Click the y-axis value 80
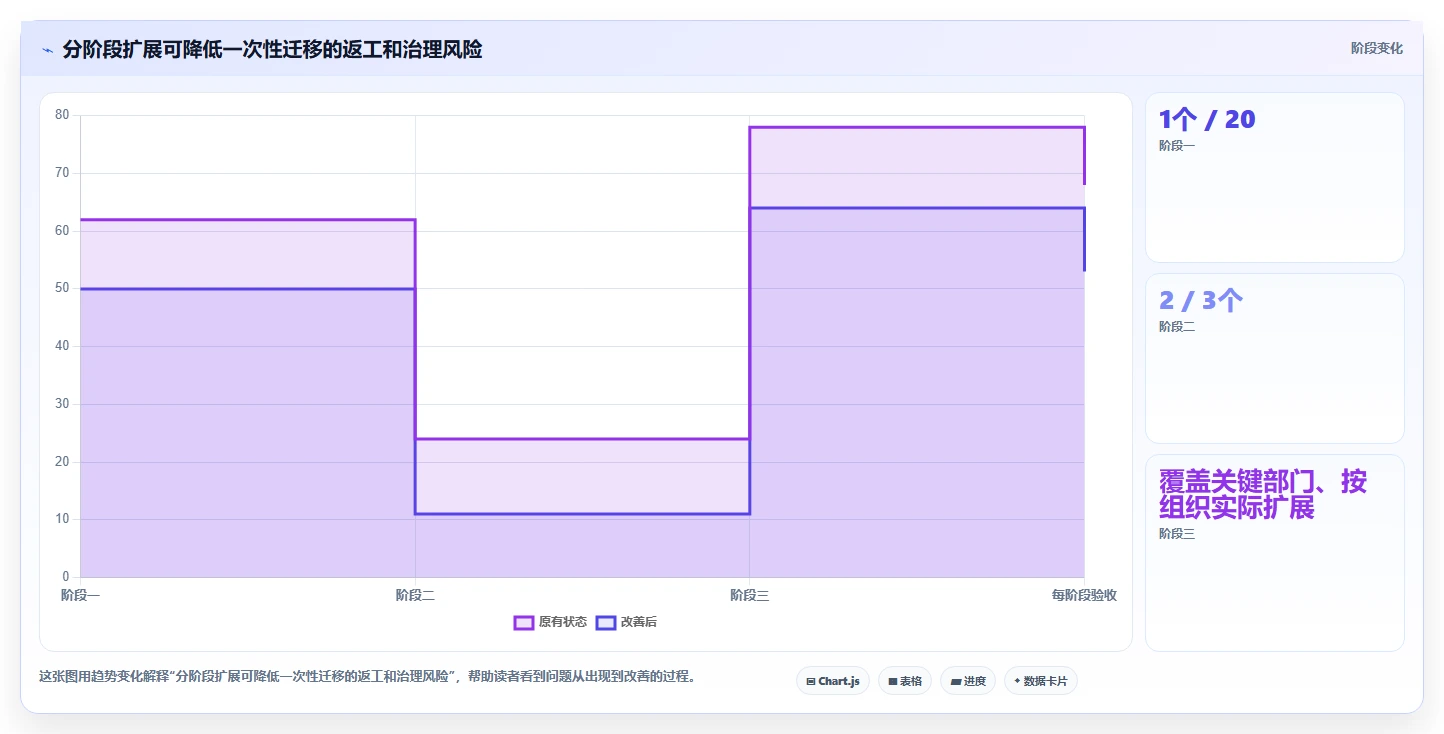The image size is (1444, 734). [x=62, y=115]
